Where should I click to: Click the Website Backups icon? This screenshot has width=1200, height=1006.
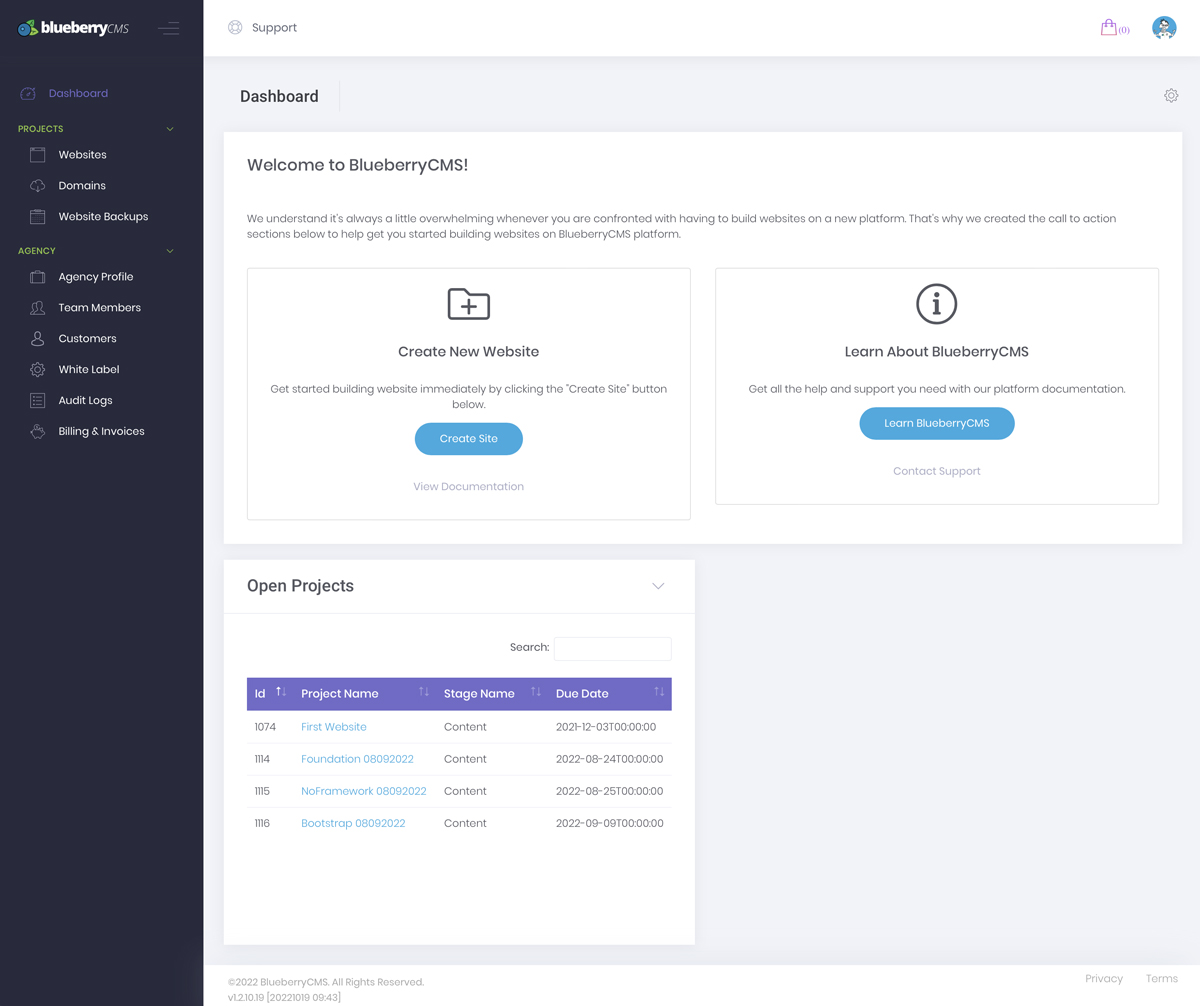pyautogui.click(x=37, y=217)
